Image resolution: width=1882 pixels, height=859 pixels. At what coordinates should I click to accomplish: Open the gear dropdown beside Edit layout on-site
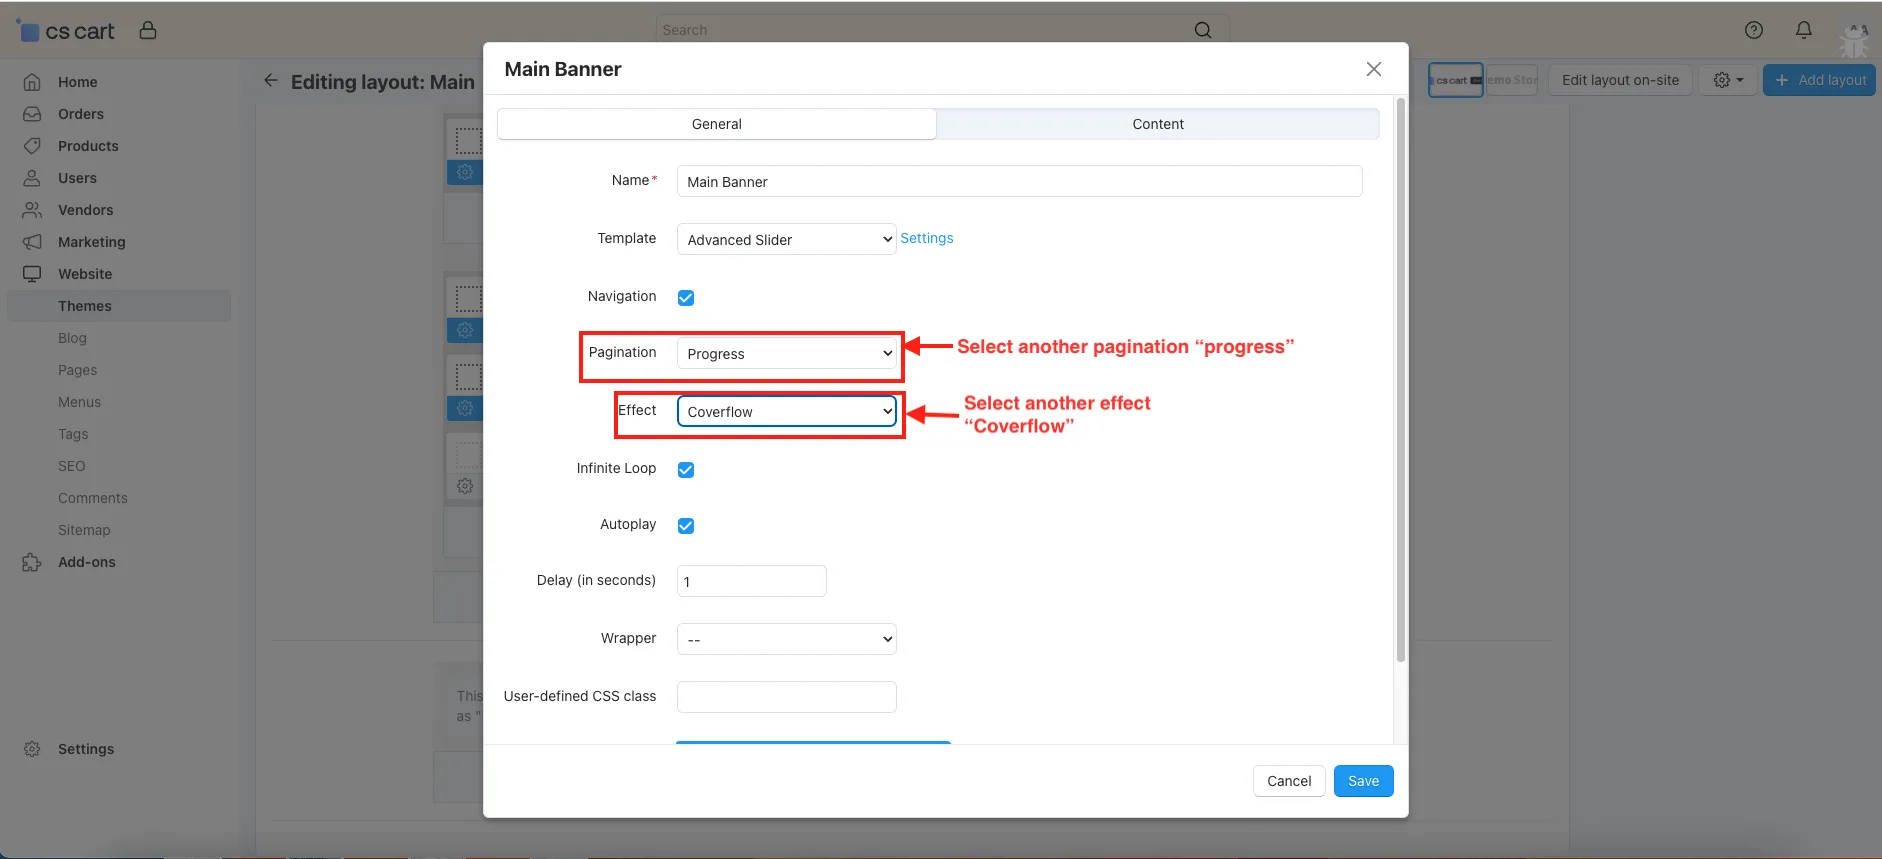click(x=1728, y=80)
